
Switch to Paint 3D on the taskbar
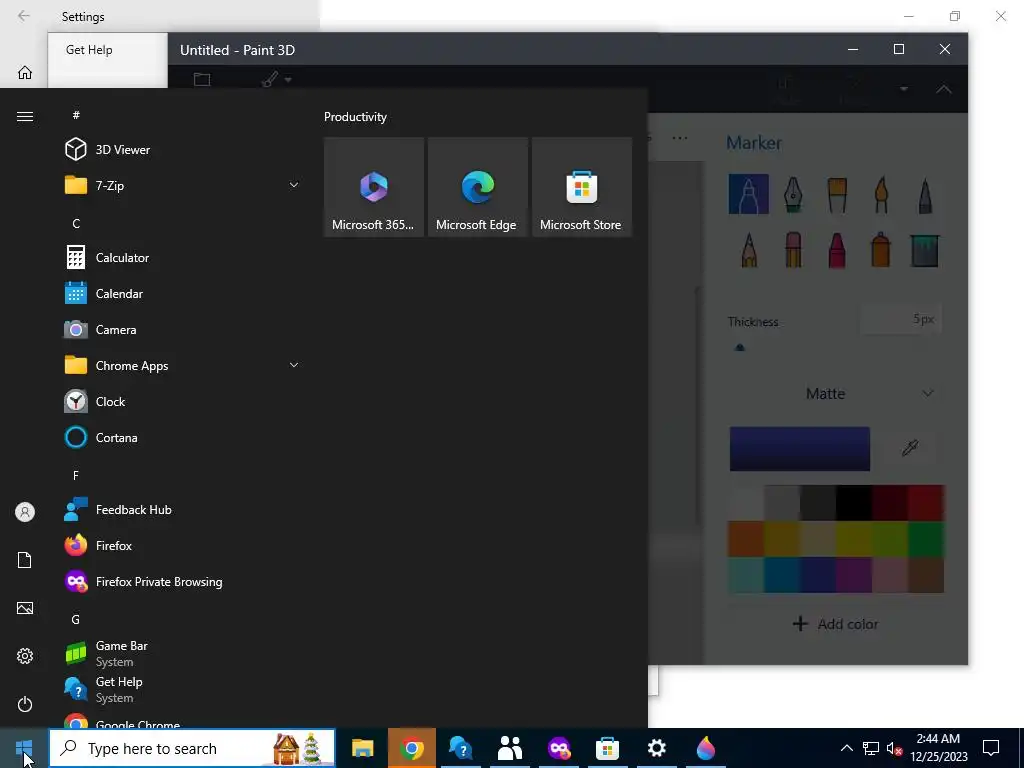705,748
